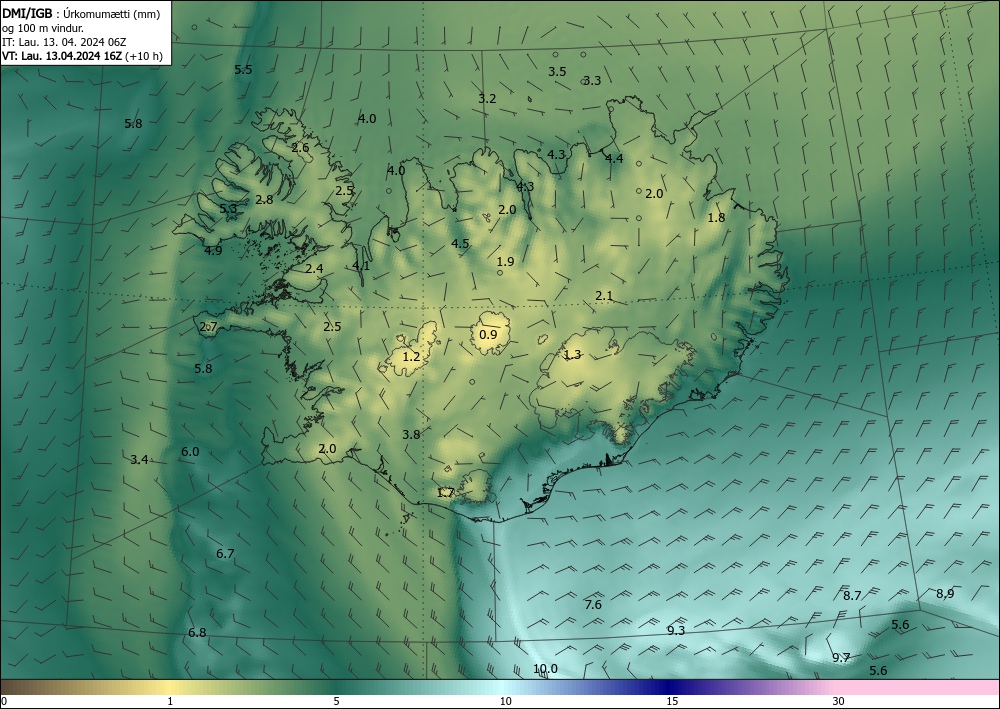
Task: Click the 'DMI/IGB : Úrkomumætti (mm)' title line
Action: coord(81,13)
